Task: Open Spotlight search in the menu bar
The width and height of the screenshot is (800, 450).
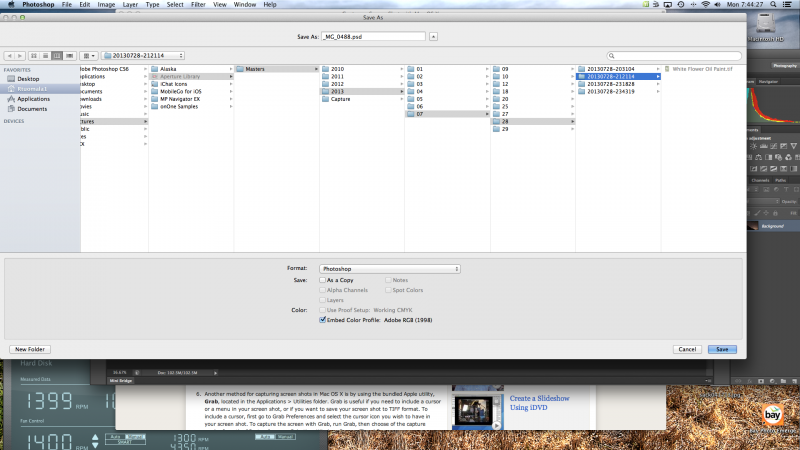Action: 773,5
